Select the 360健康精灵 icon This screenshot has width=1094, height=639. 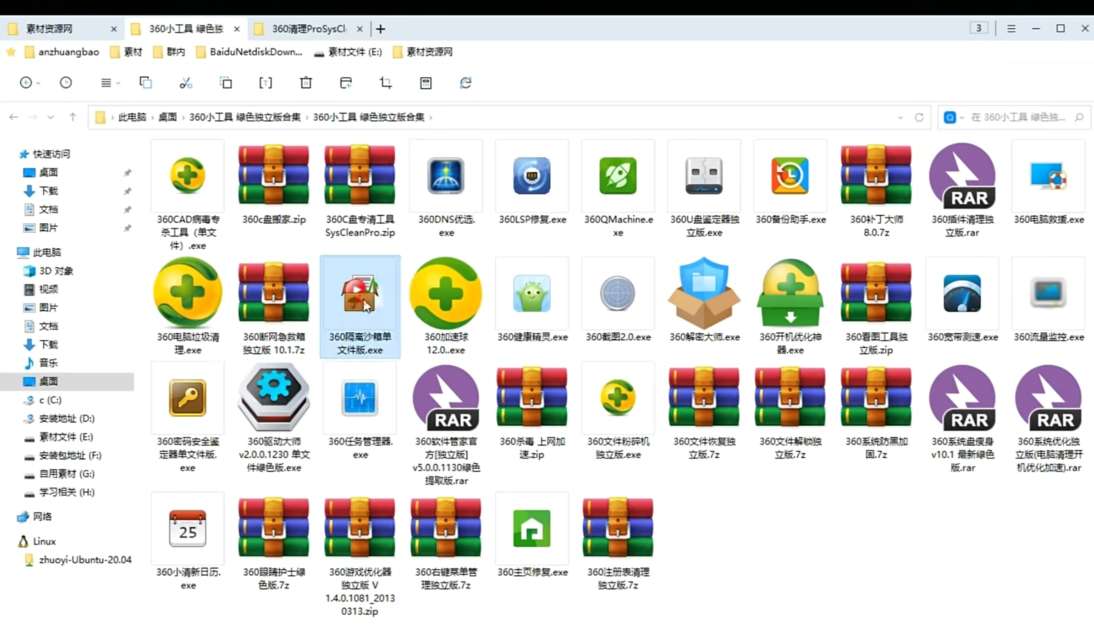click(x=531, y=295)
